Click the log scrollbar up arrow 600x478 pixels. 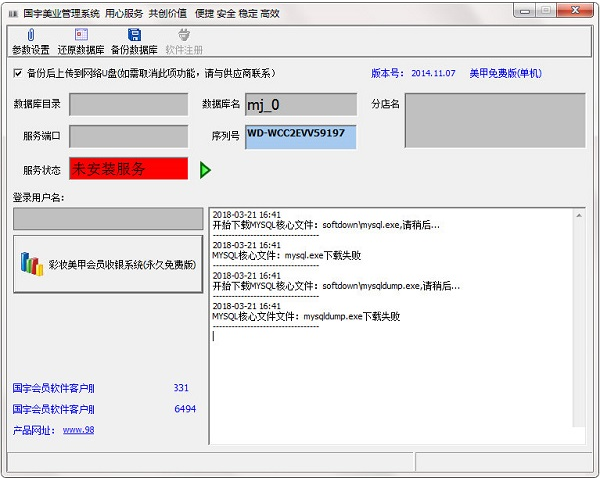click(x=579, y=215)
